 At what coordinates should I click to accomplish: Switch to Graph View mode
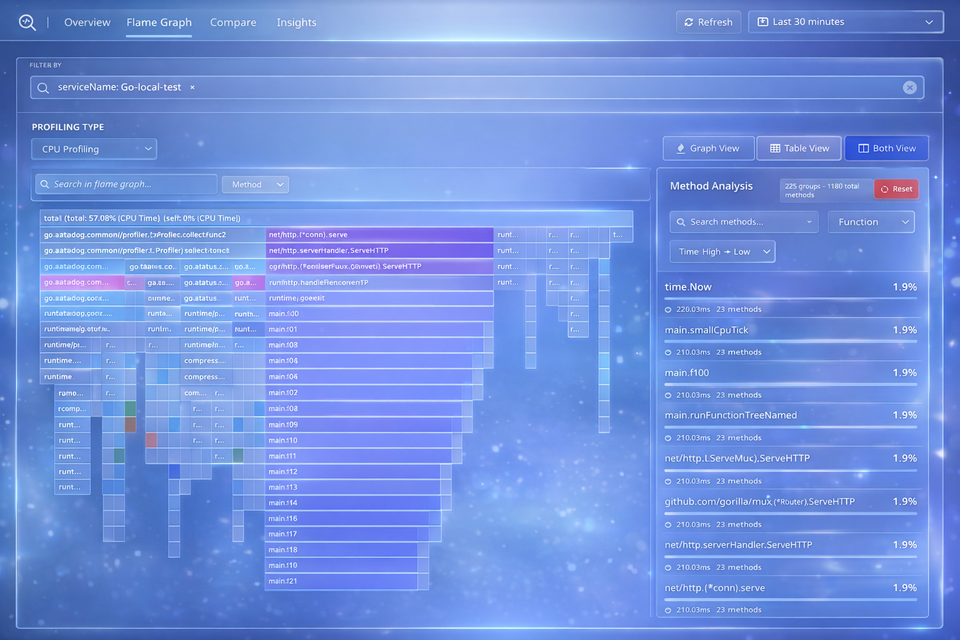pos(708,147)
